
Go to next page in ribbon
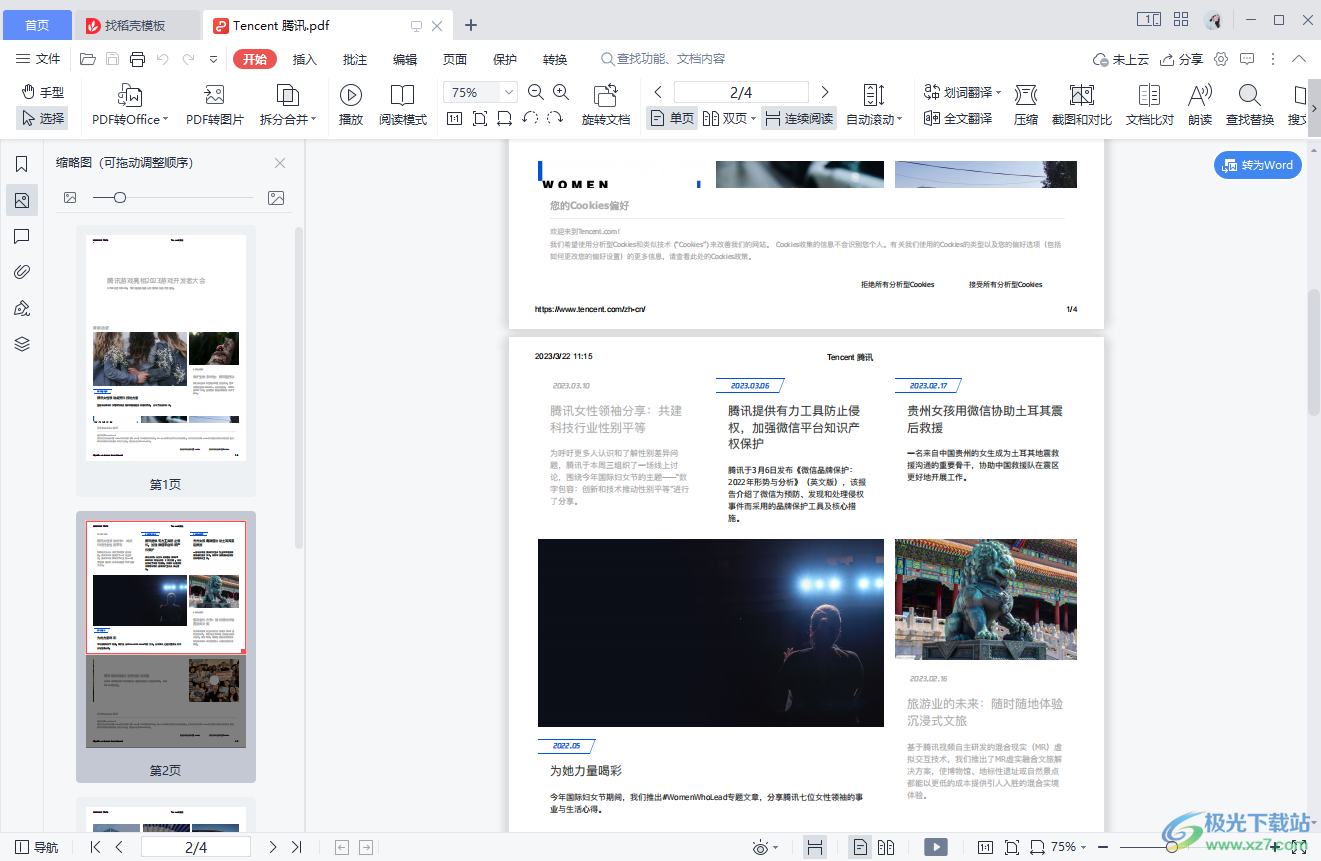[824, 92]
